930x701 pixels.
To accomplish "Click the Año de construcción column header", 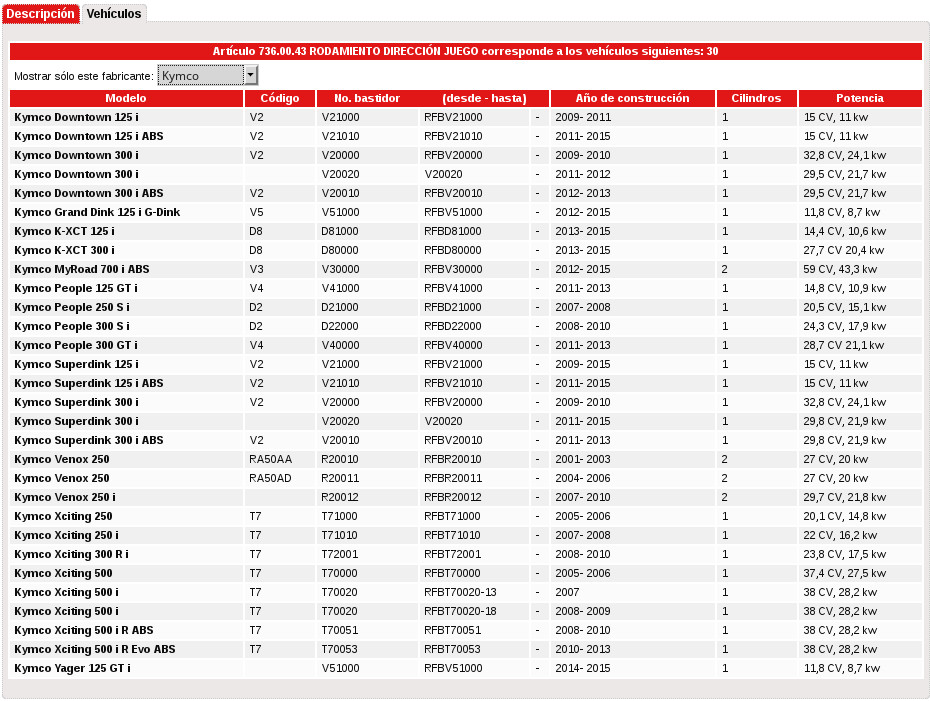I will pos(632,98).
